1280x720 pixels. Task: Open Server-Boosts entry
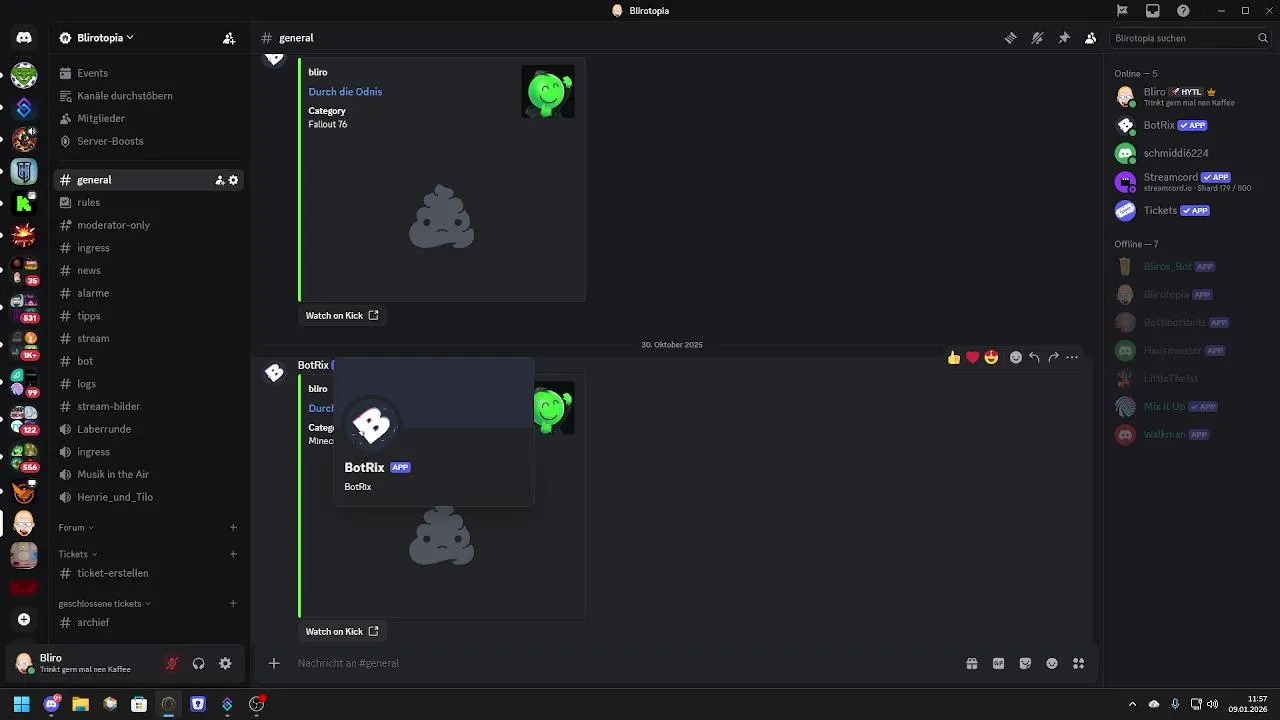tap(149, 141)
